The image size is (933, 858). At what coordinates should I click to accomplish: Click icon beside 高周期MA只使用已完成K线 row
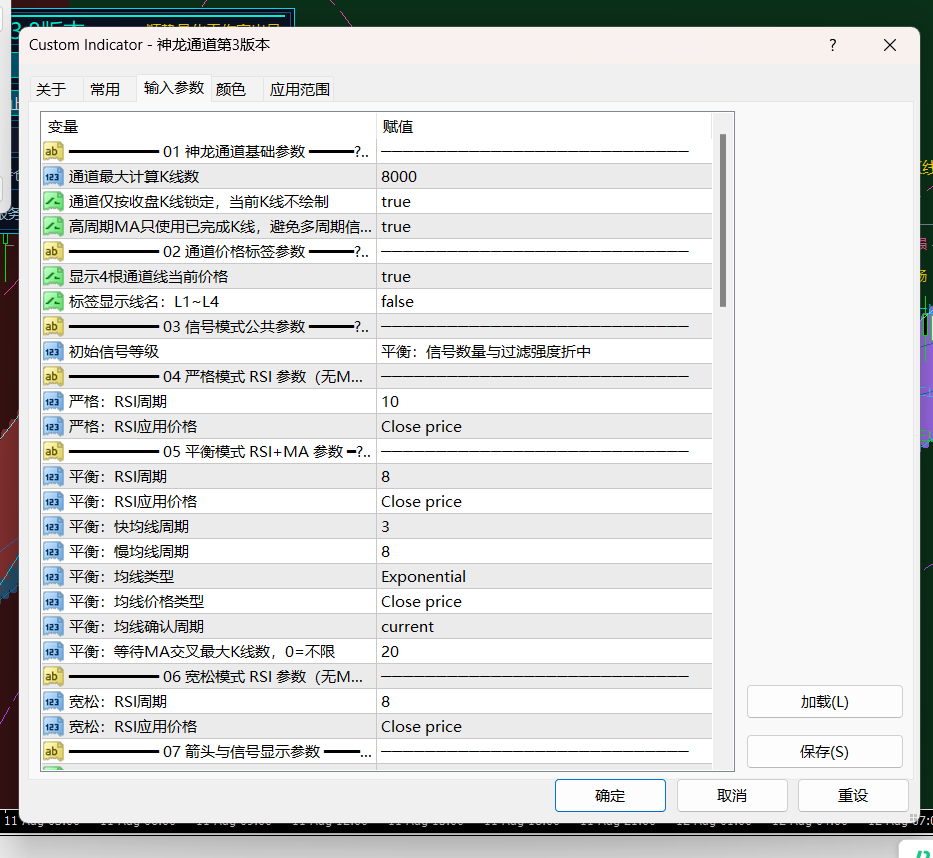[53, 227]
